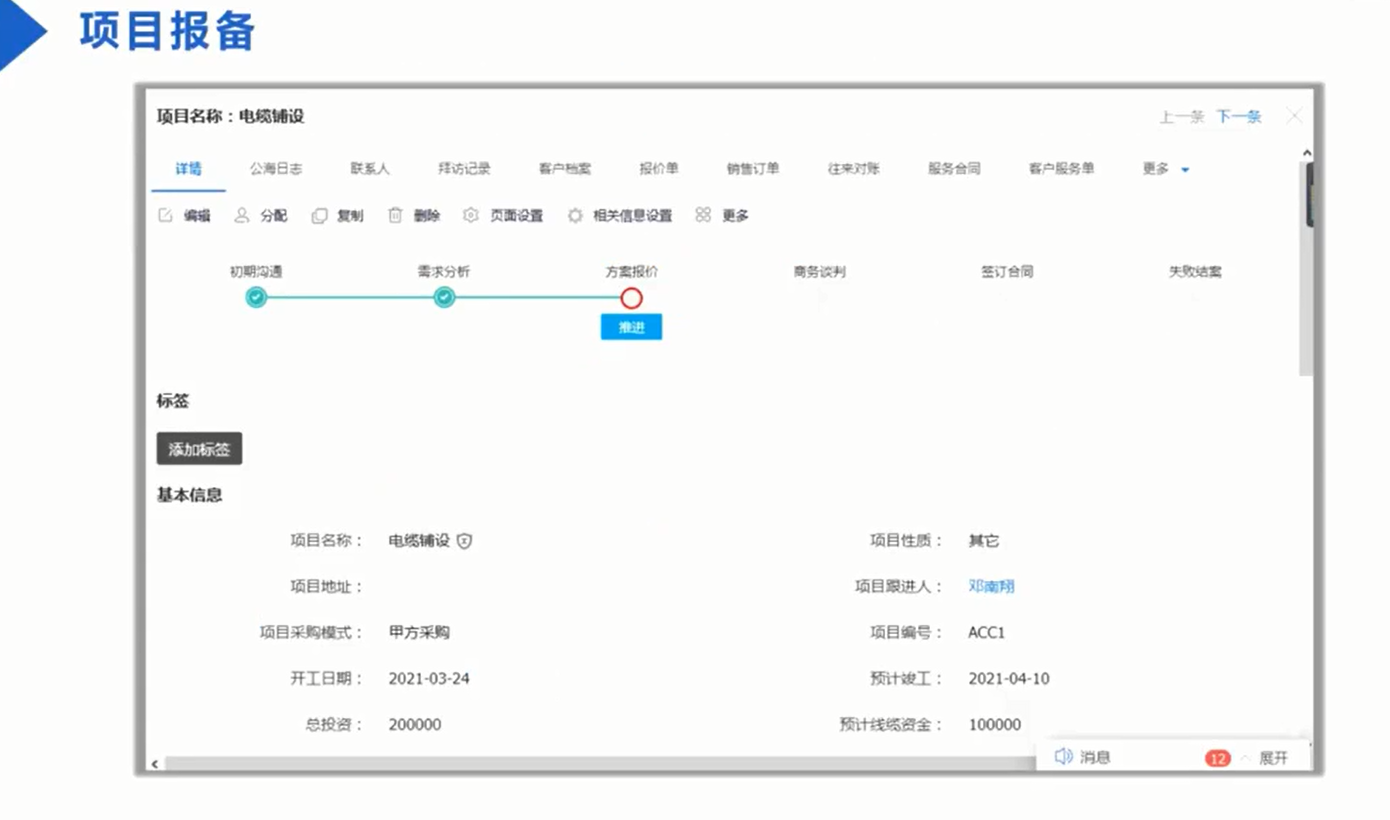Screen dimensions: 1390x820
Task: Click the 编辑 edit pencil icon
Action: coord(166,215)
